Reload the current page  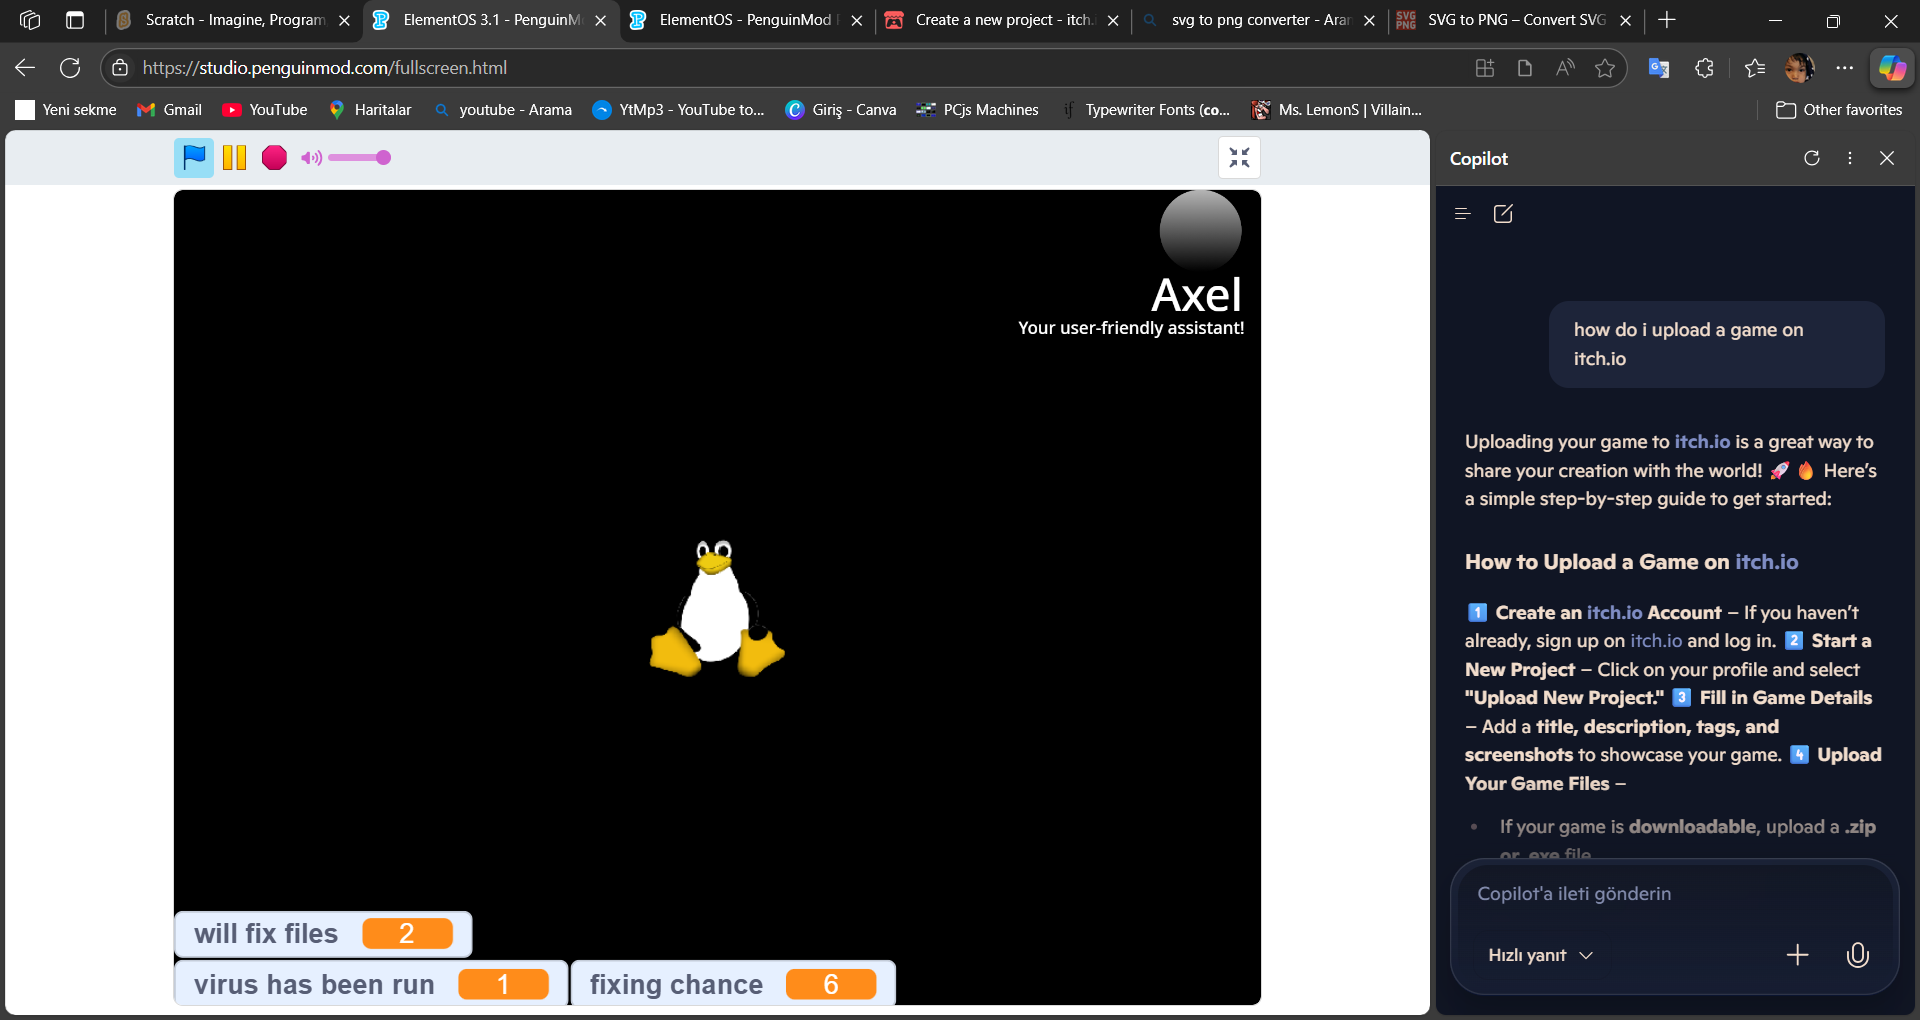[x=70, y=67]
